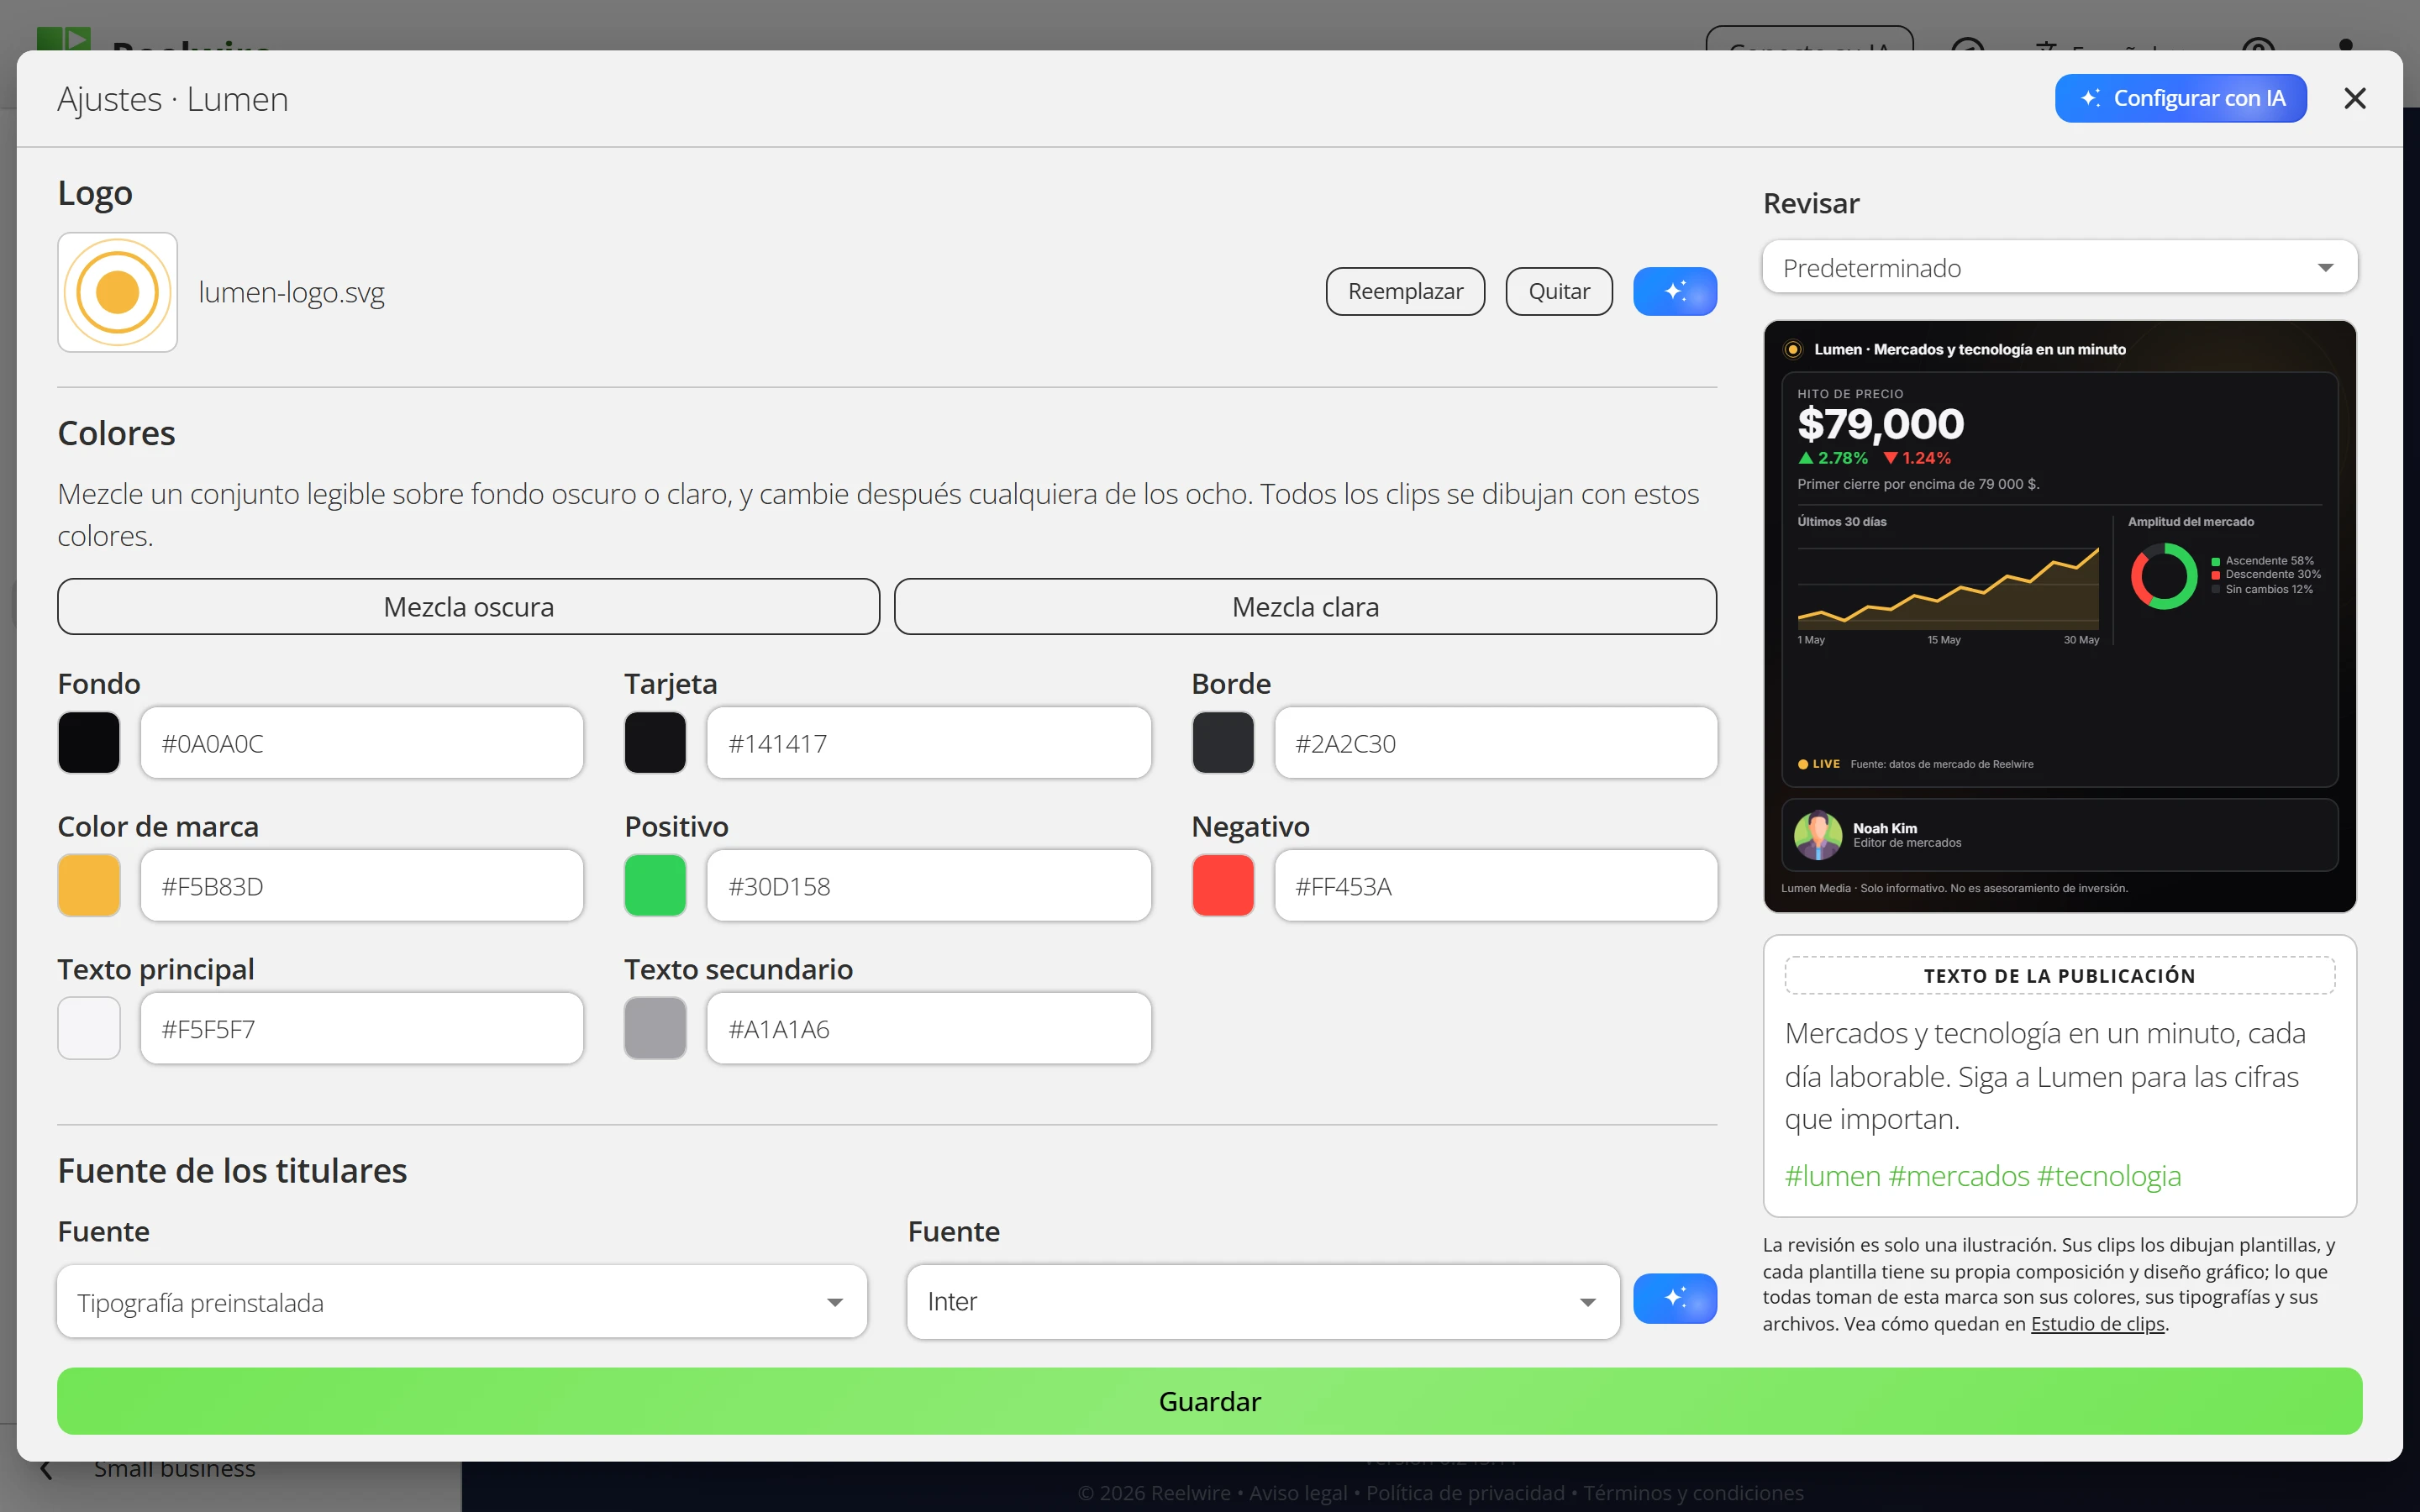Click Configurar con IA button
2420x1512 pixels.
click(x=2180, y=98)
